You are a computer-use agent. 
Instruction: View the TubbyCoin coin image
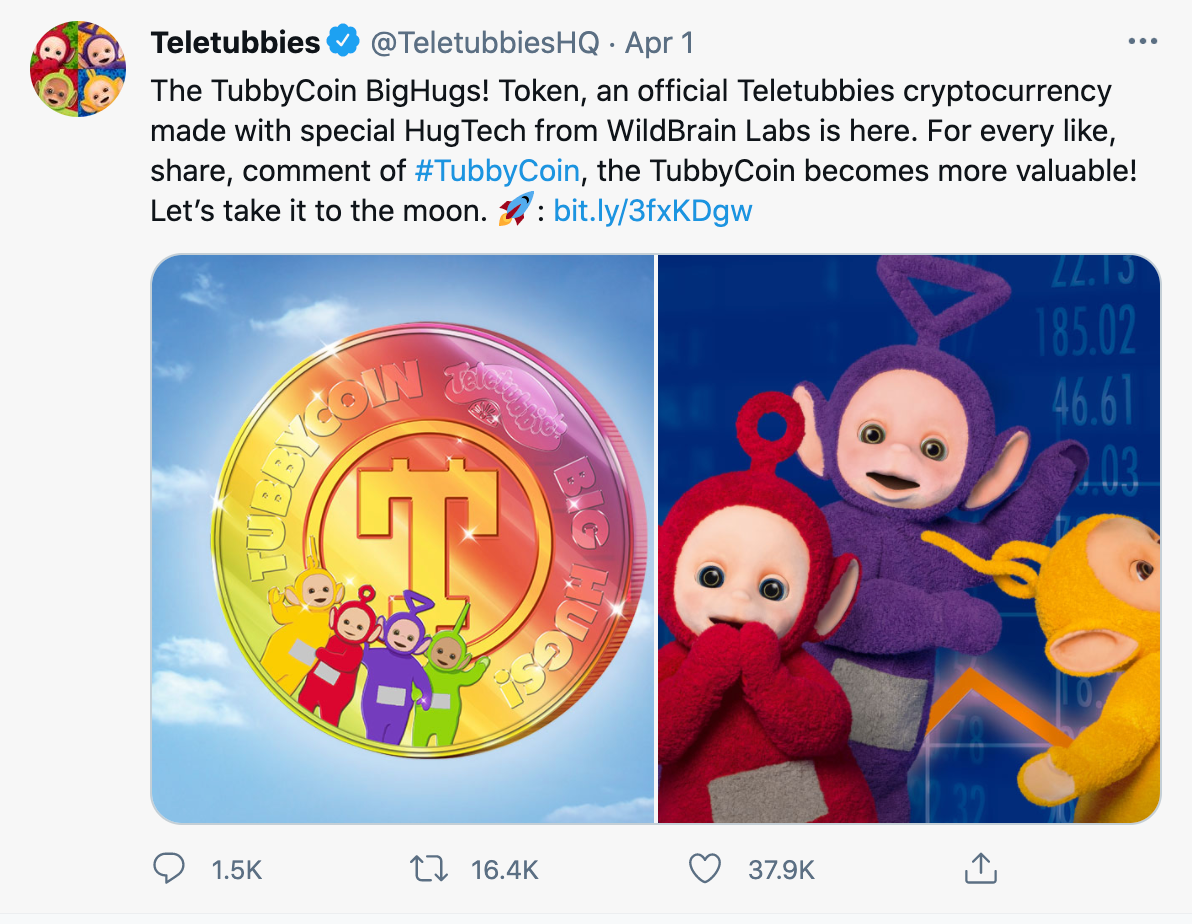pos(403,538)
